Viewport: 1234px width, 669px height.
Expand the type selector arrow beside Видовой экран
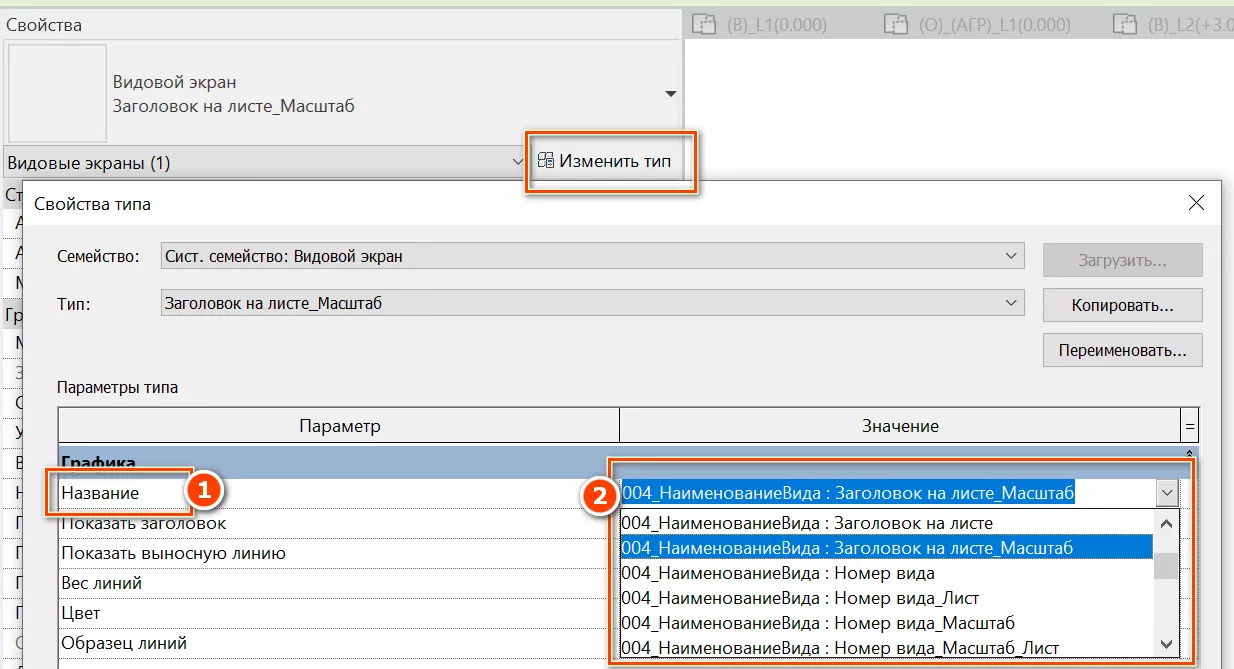tap(669, 94)
